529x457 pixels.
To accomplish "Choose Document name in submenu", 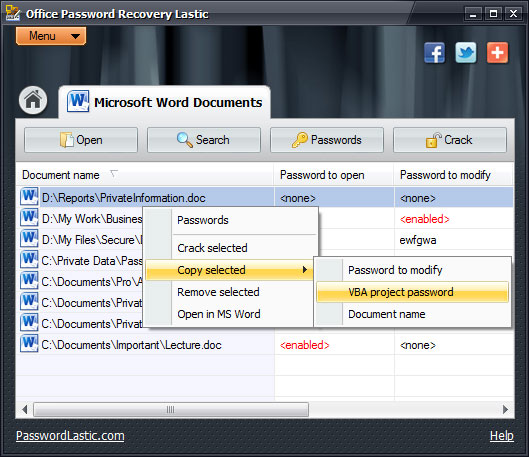I will pos(412,314).
